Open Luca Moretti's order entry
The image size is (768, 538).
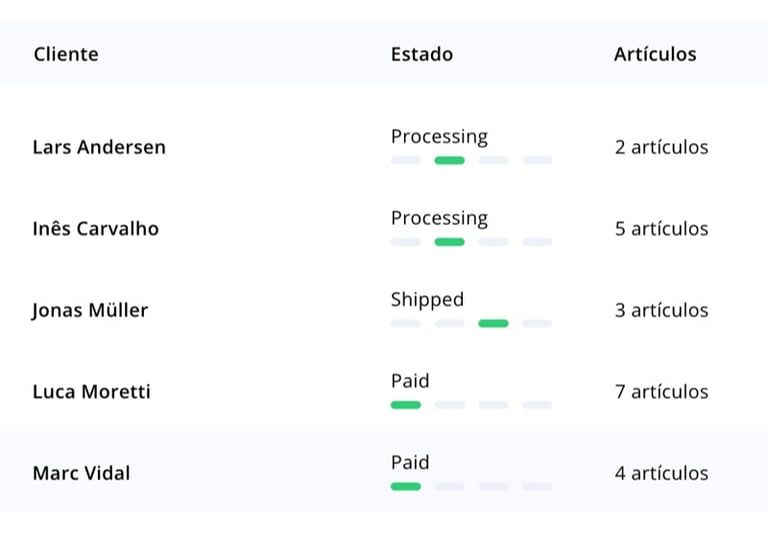point(91,392)
